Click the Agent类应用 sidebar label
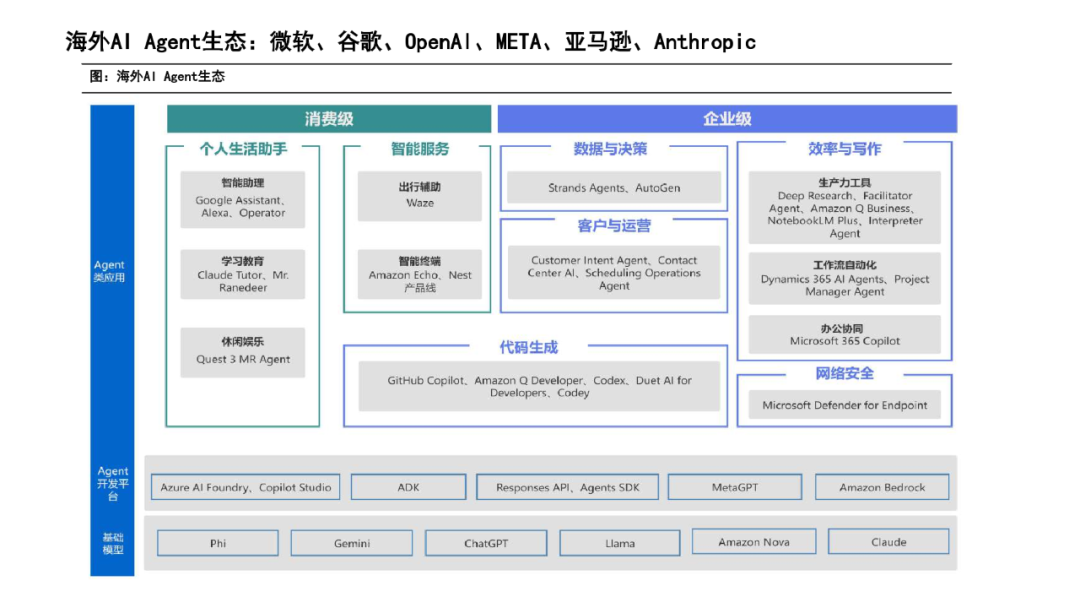1080x608 pixels. pos(110,271)
